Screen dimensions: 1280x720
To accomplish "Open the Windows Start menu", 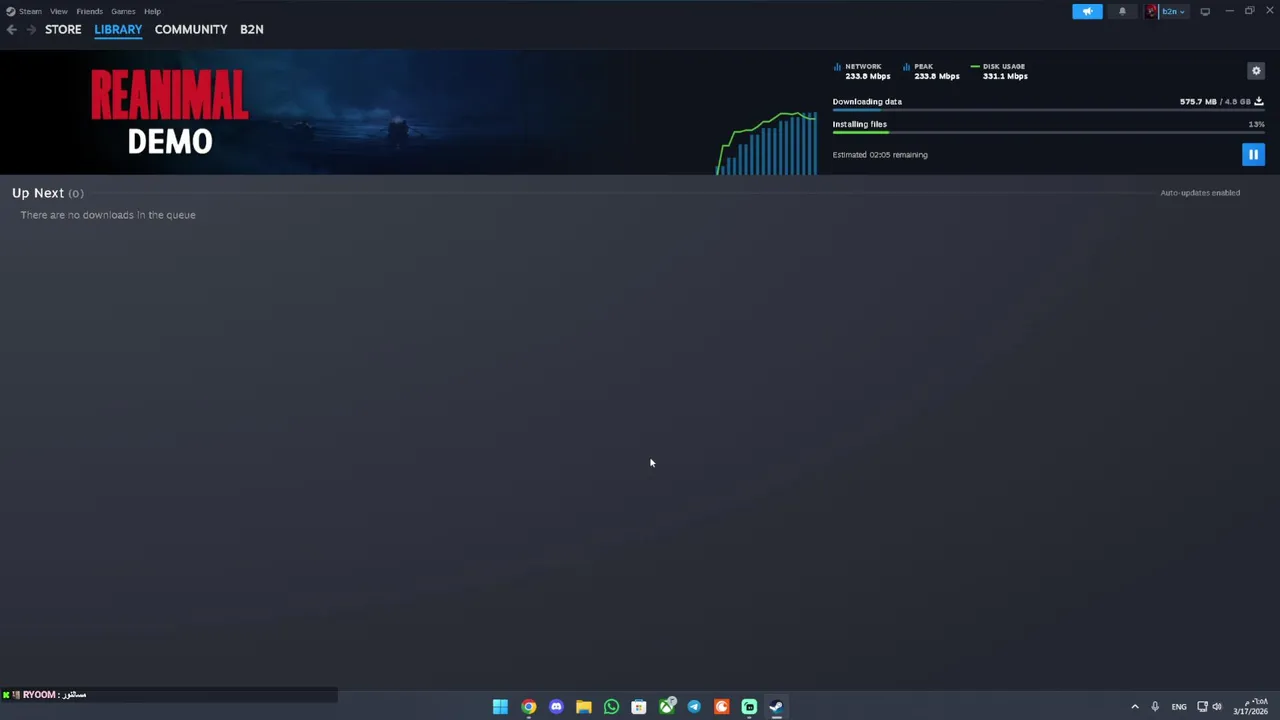I will pos(500,707).
